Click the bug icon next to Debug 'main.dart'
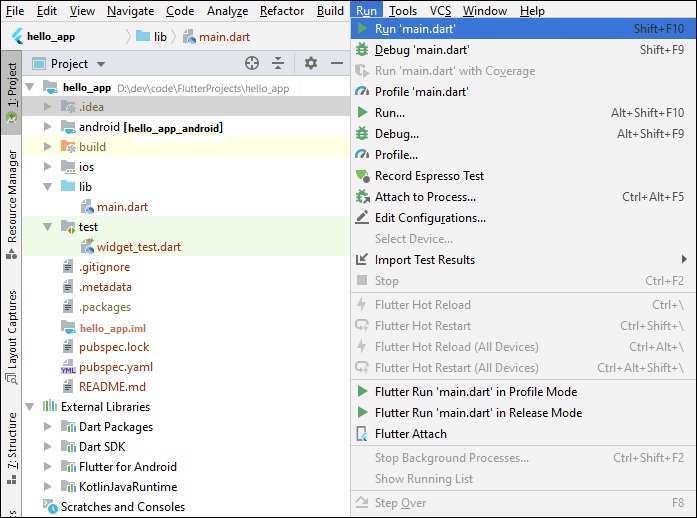The height and width of the screenshot is (518, 697). pos(362,50)
